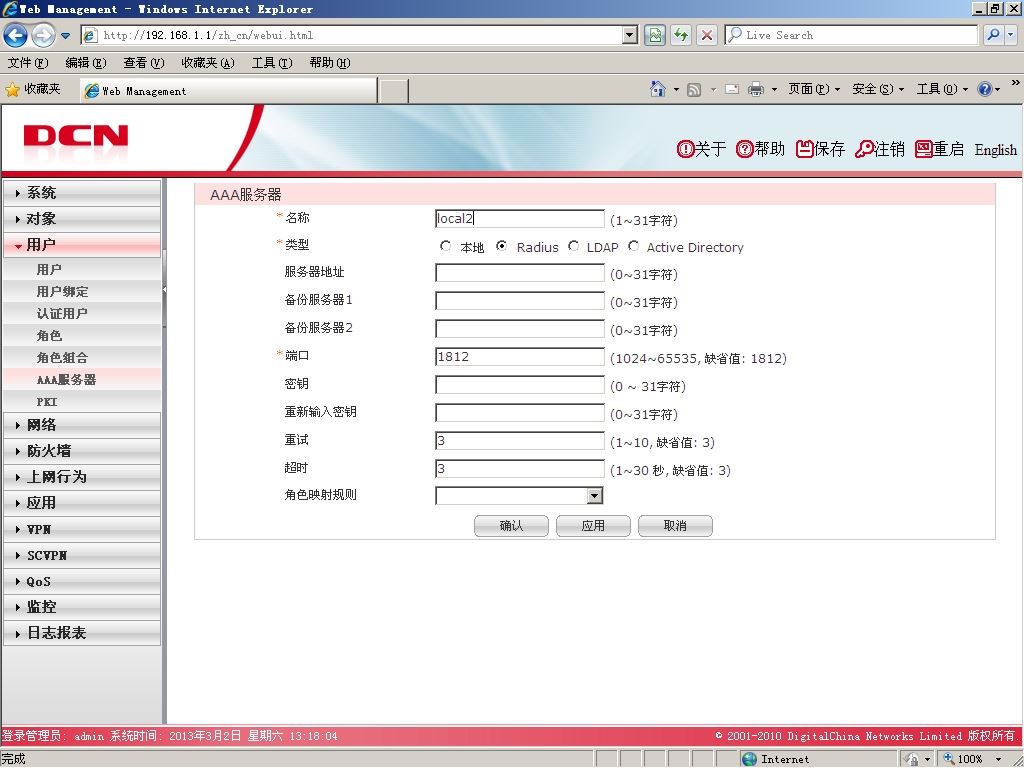Open the recent pages dropdown arrow
Image resolution: width=1024 pixels, height=768 pixels.
[x=65, y=35]
